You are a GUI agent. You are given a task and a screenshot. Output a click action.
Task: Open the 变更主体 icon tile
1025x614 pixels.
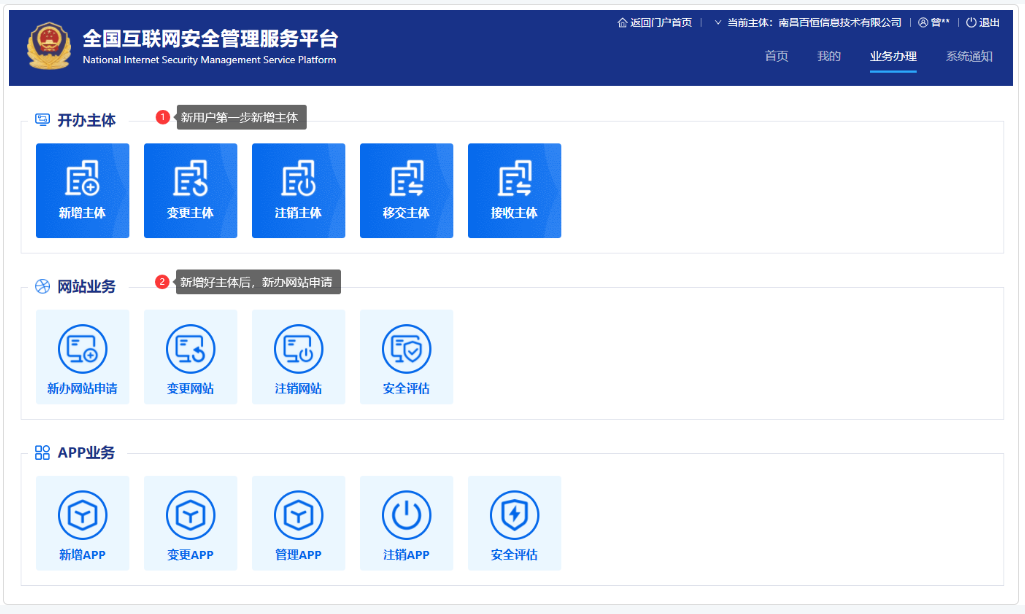(x=190, y=190)
